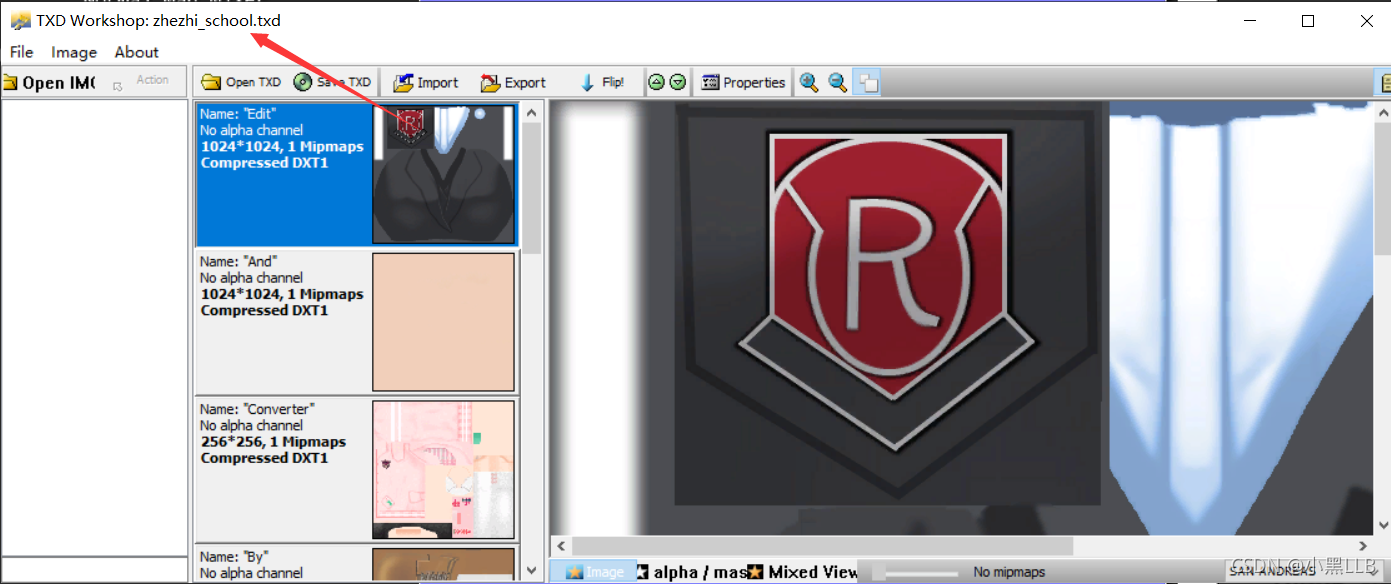Click the Open IMG button
The image size is (1391, 584).
pyautogui.click(x=49, y=83)
